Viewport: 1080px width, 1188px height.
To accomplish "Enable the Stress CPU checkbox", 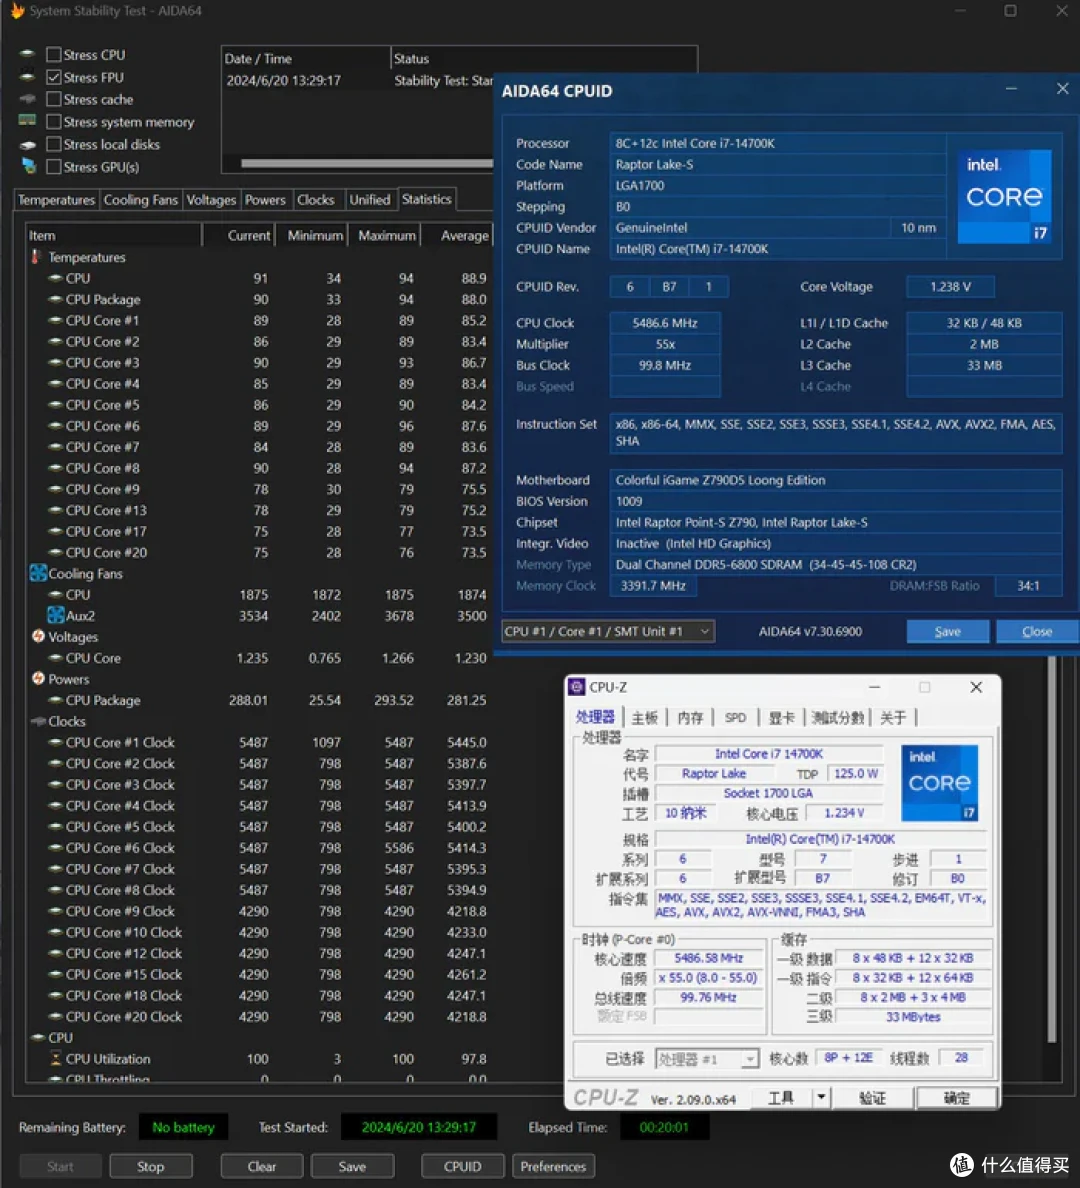I will click(54, 55).
